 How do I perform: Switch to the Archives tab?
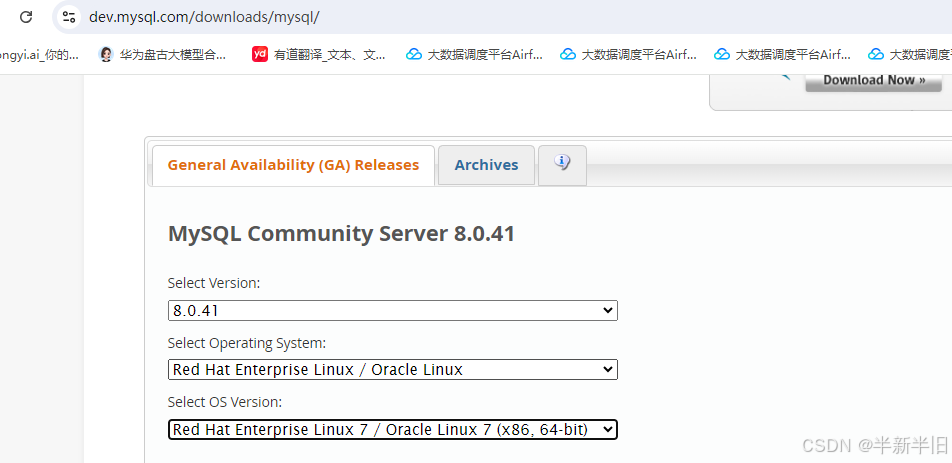click(x=486, y=165)
